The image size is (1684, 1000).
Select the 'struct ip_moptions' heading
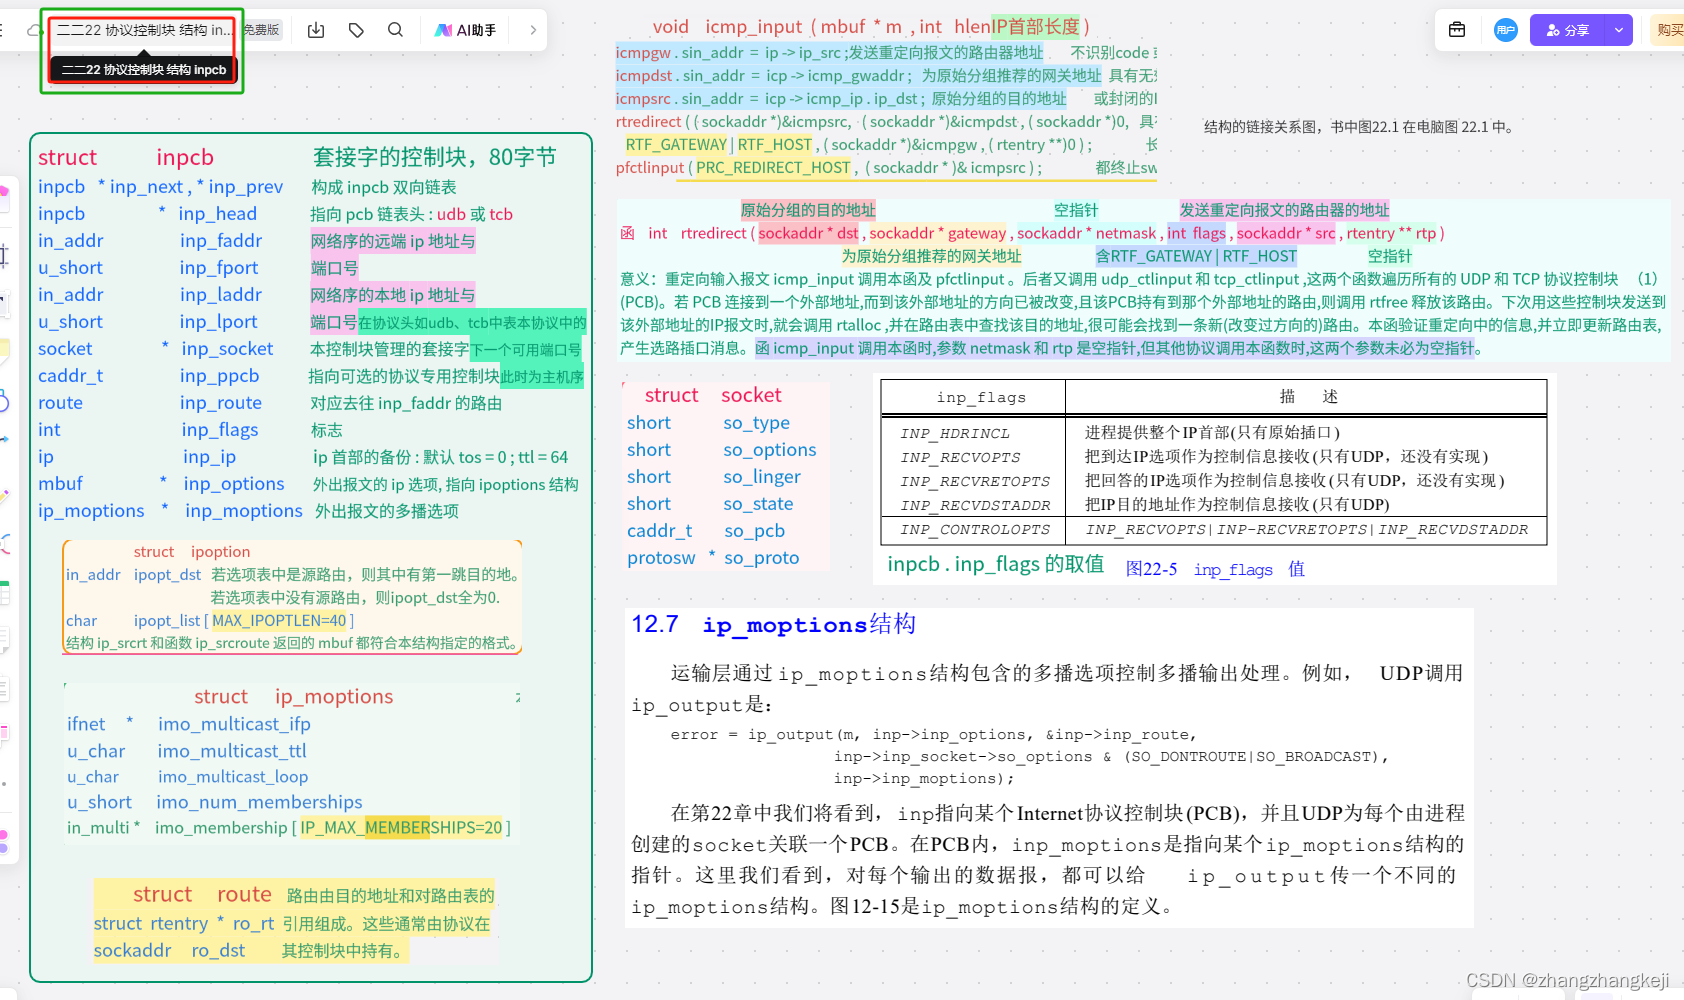(x=293, y=696)
